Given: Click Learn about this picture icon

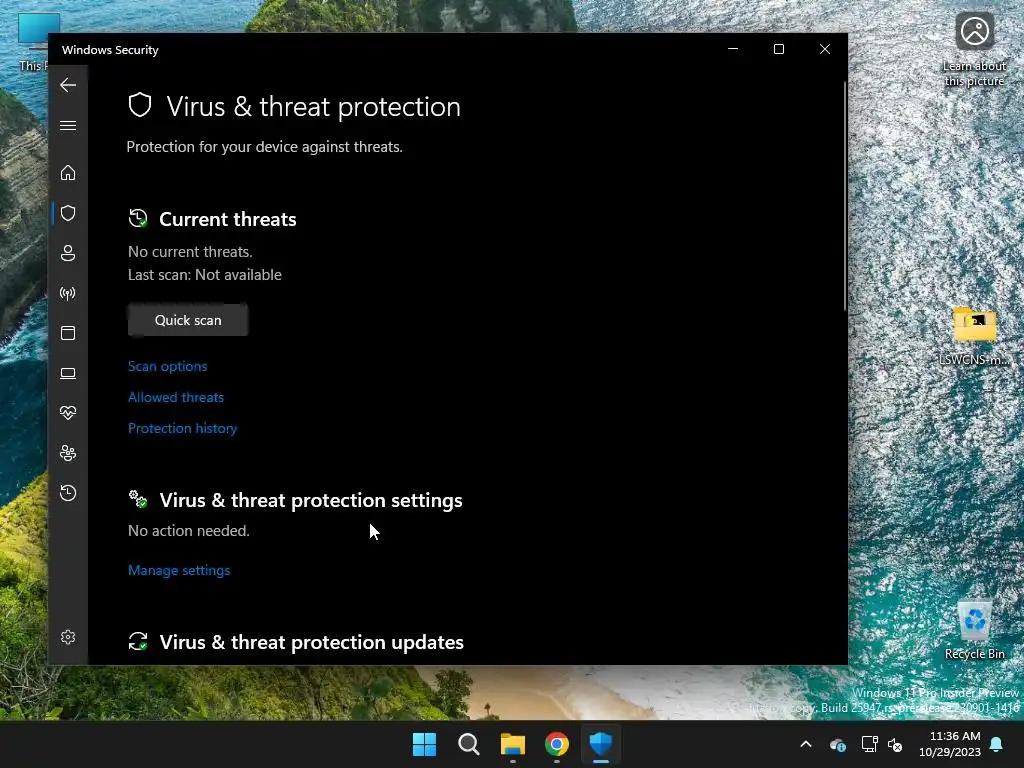Looking at the screenshot, I should pyautogui.click(x=974, y=50).
